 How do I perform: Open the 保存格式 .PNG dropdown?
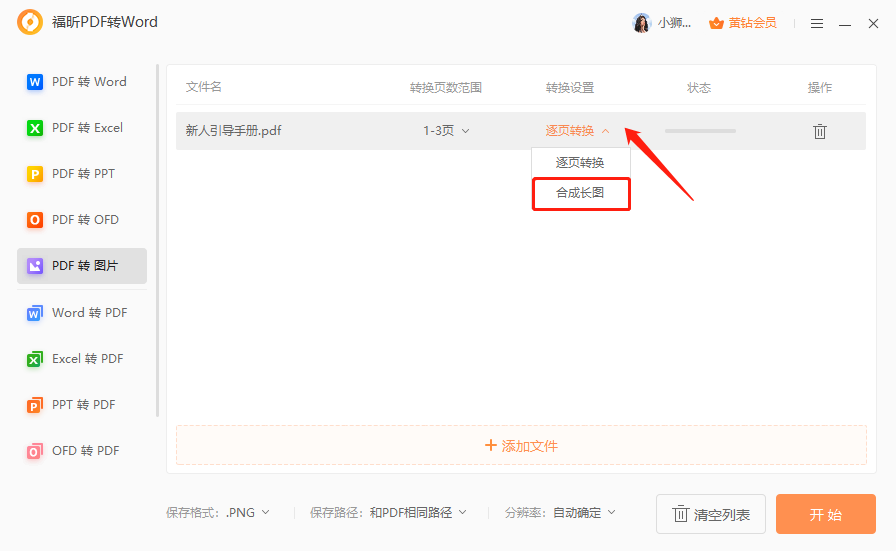tap(247, 513)
